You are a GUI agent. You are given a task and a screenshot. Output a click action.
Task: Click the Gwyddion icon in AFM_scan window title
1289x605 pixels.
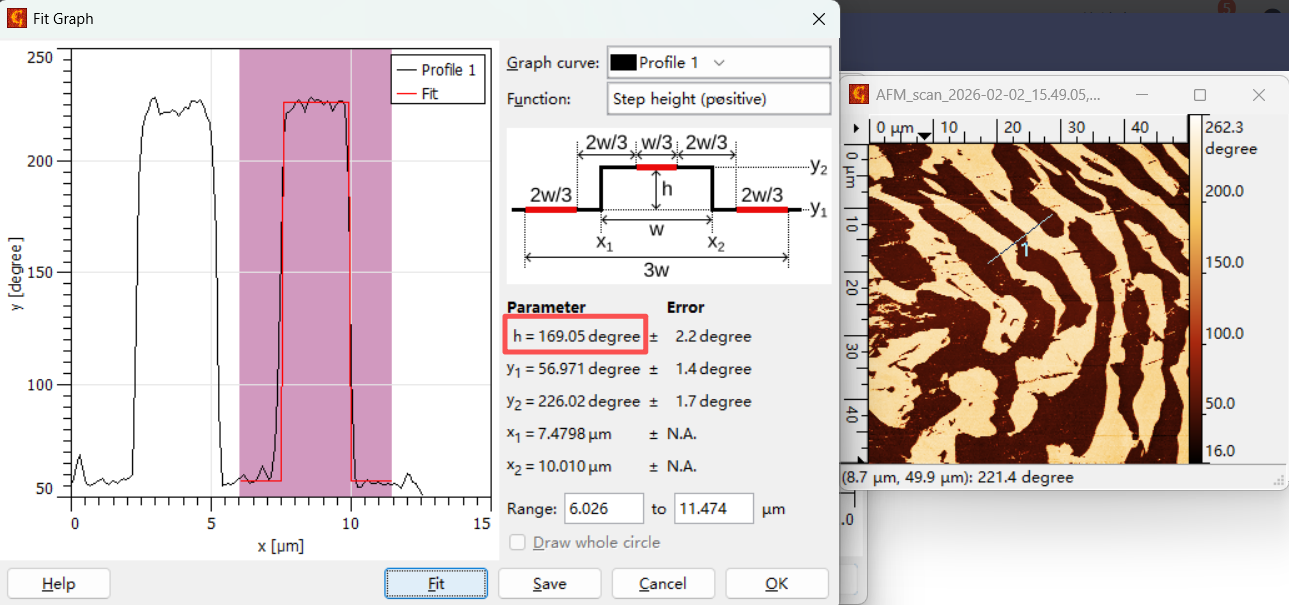pyautogui.click(x=858, y=95)
